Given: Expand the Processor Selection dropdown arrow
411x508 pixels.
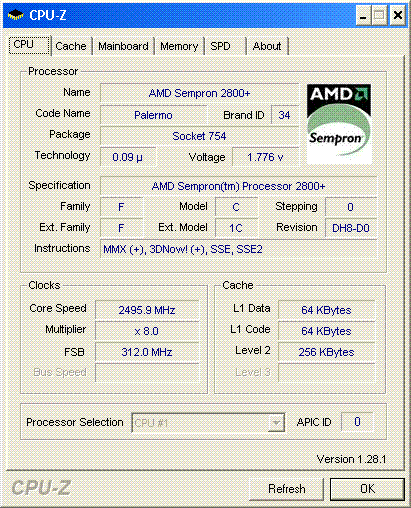Looking at the screenshot, I should pyautogui.click(x=276, y=423).
